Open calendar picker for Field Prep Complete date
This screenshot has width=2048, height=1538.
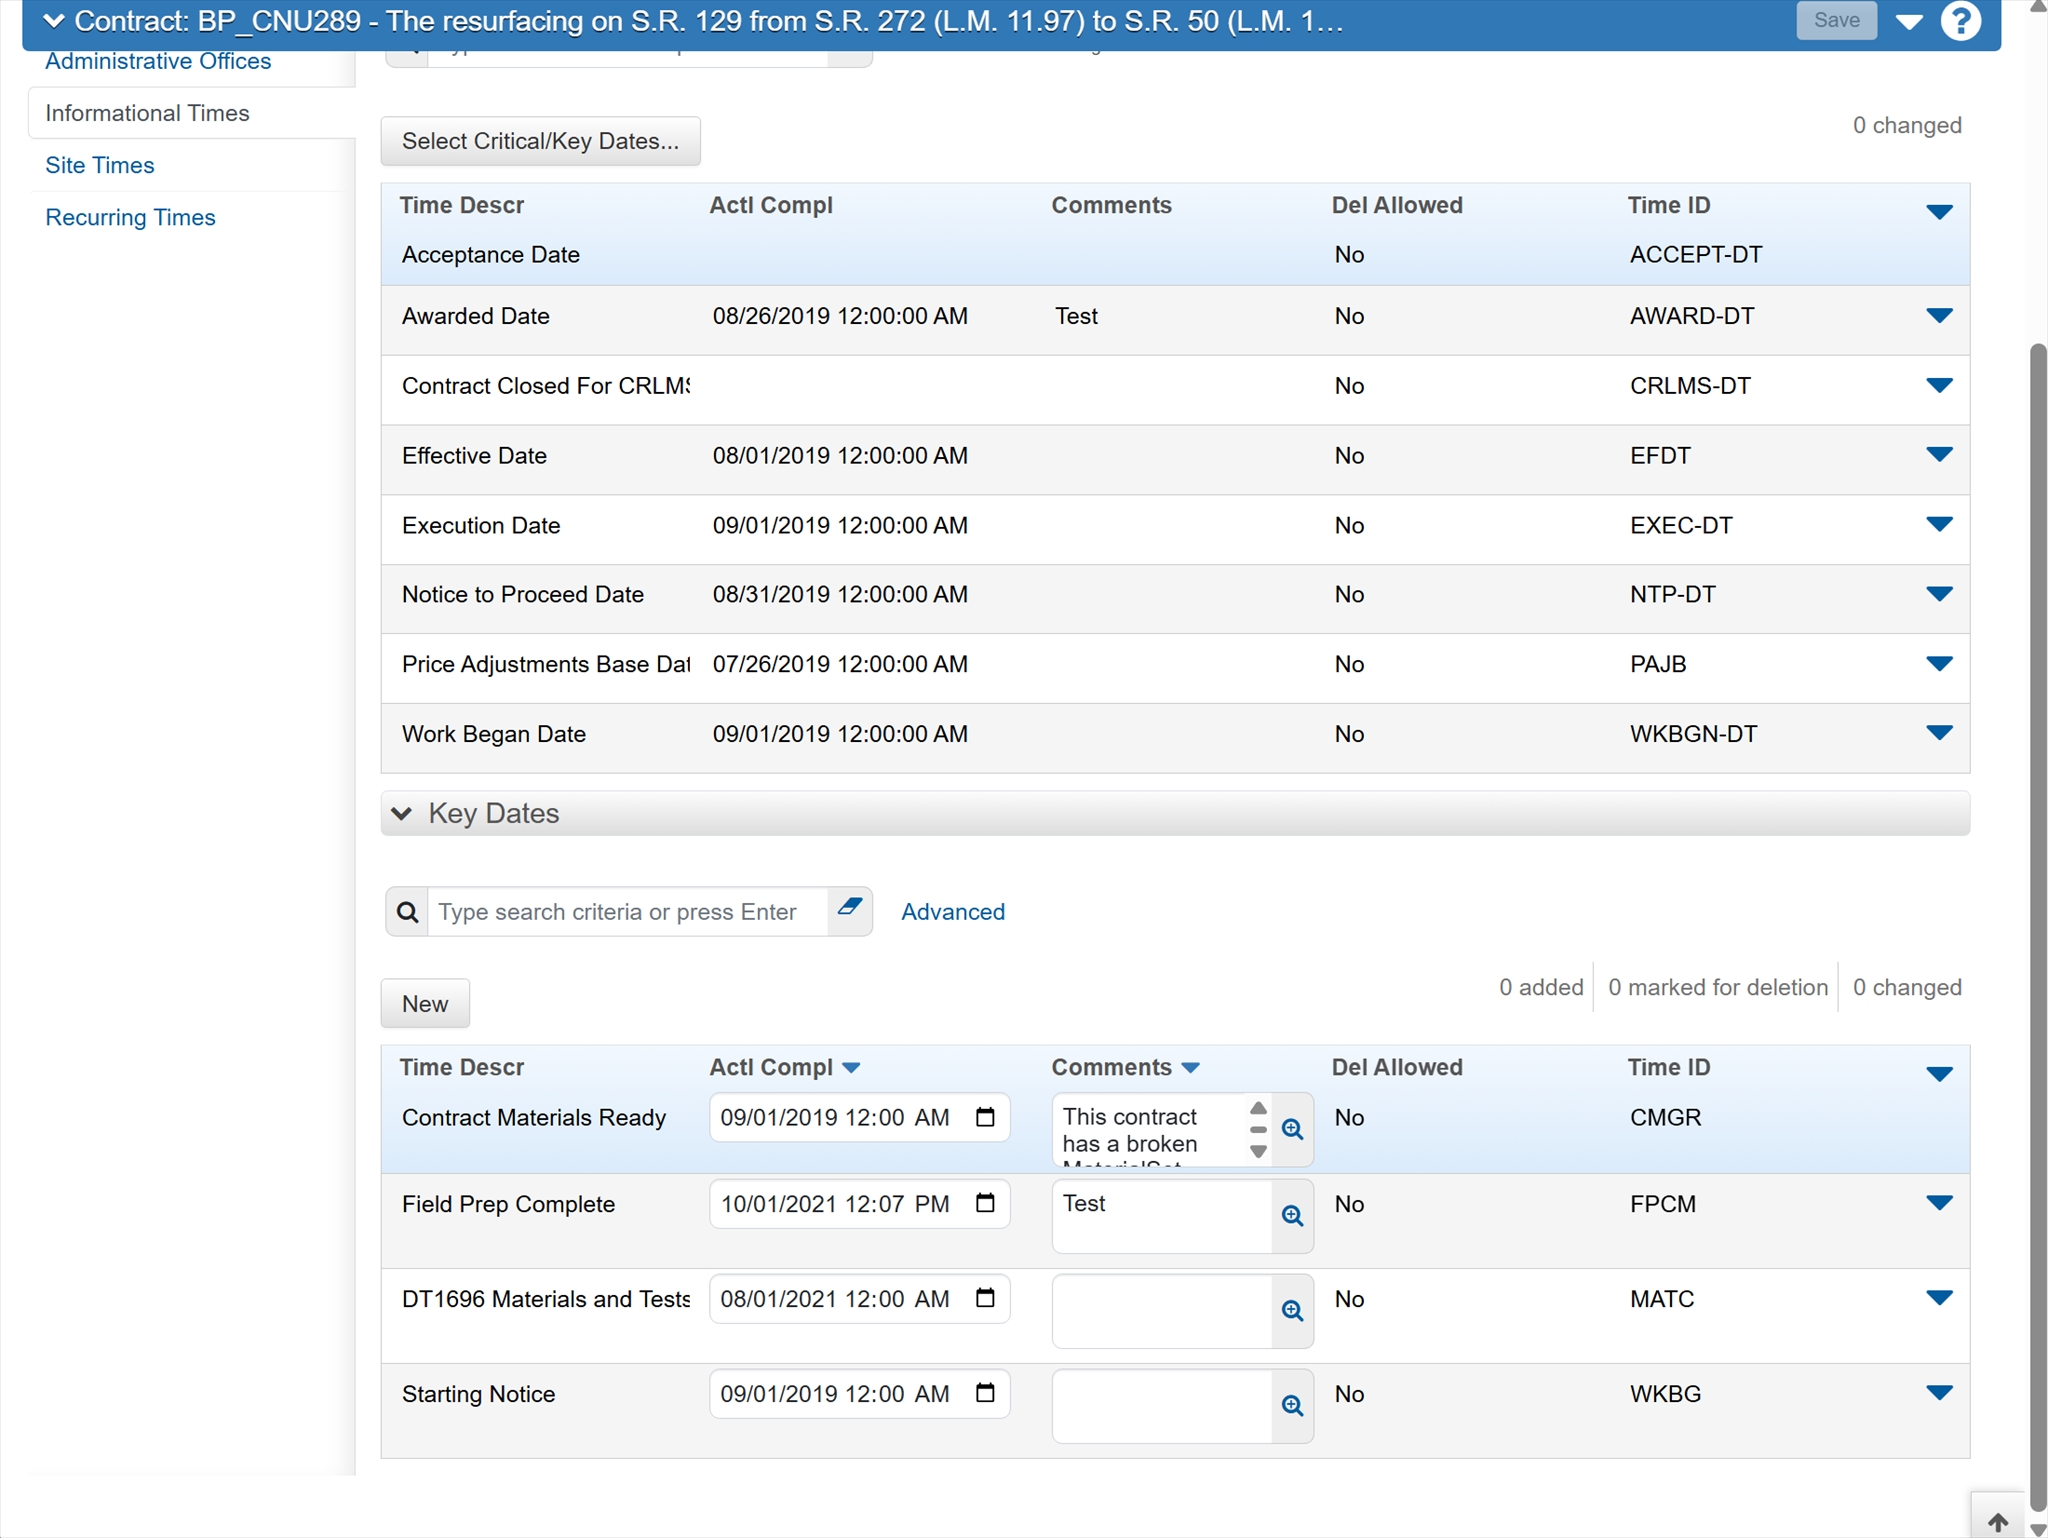click(x=985, y=1203)
